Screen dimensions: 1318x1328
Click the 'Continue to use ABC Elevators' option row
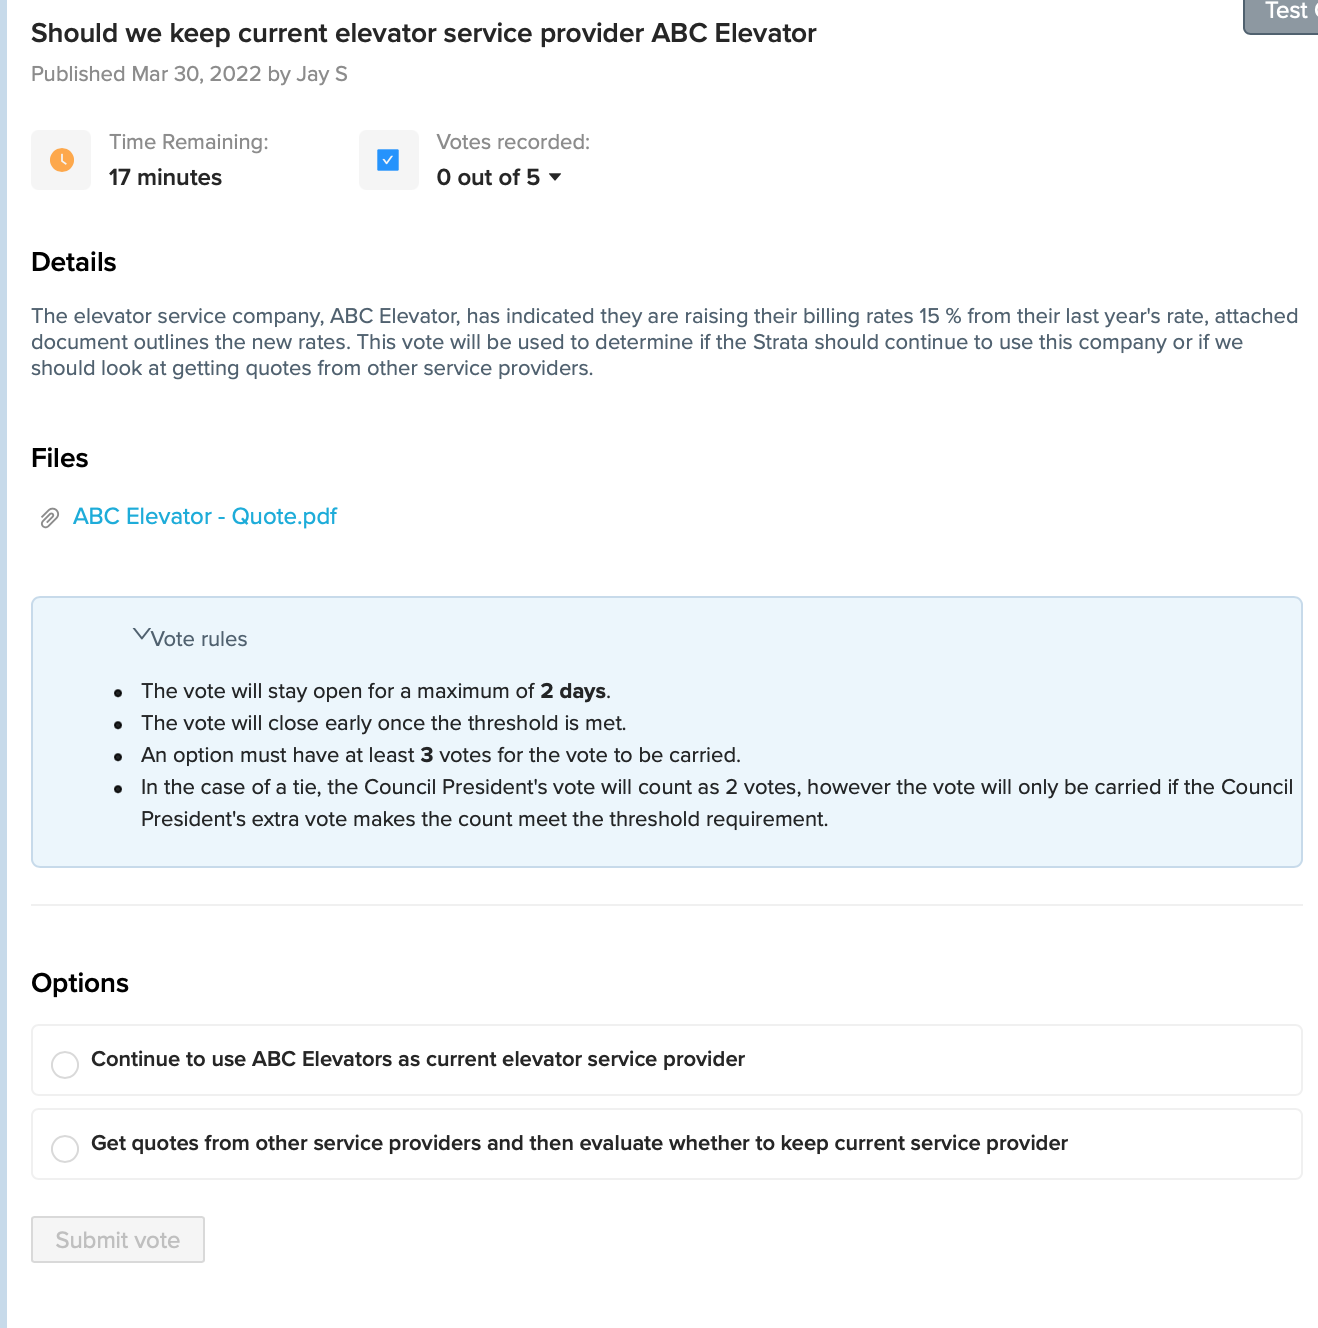pyautogui.click(x=667, y=1060)
